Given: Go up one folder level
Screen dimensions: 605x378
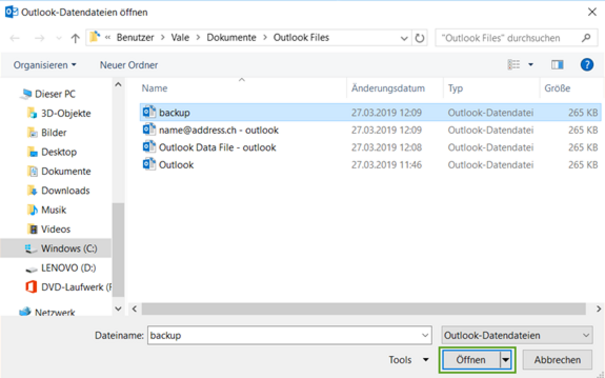Looking at the screenshot, I should (75, 38).
